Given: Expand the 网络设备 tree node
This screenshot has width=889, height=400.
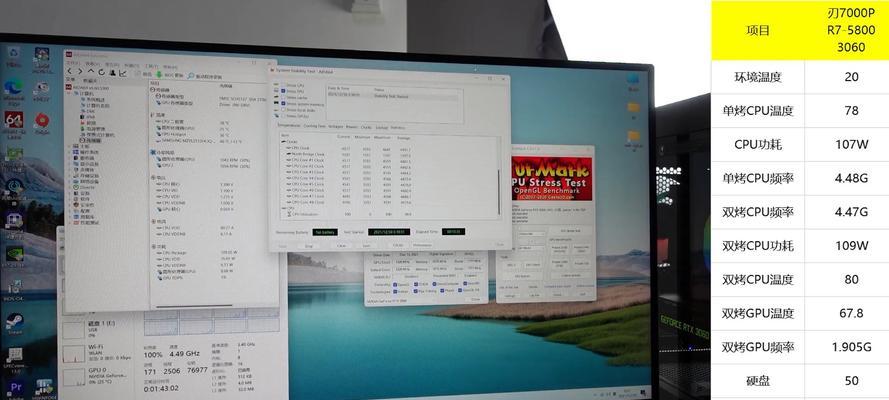Looking at the screenshot, I should 69,181.
